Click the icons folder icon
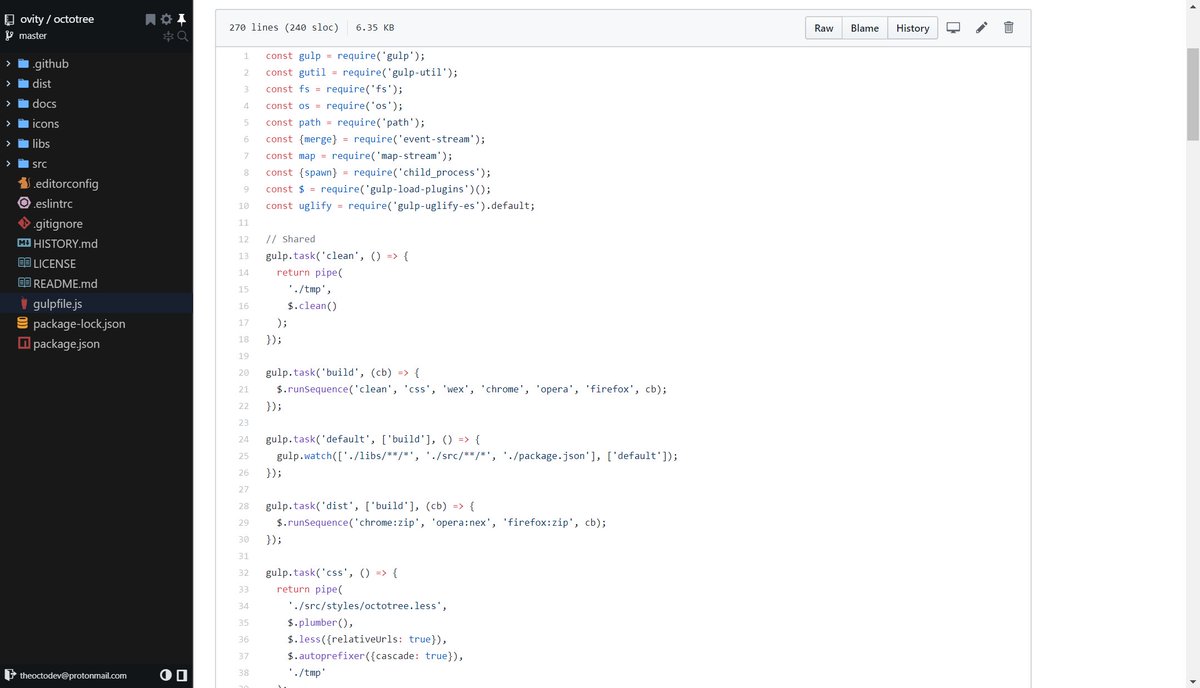This screenshot has height=688, width=1200. click(24, 124)
